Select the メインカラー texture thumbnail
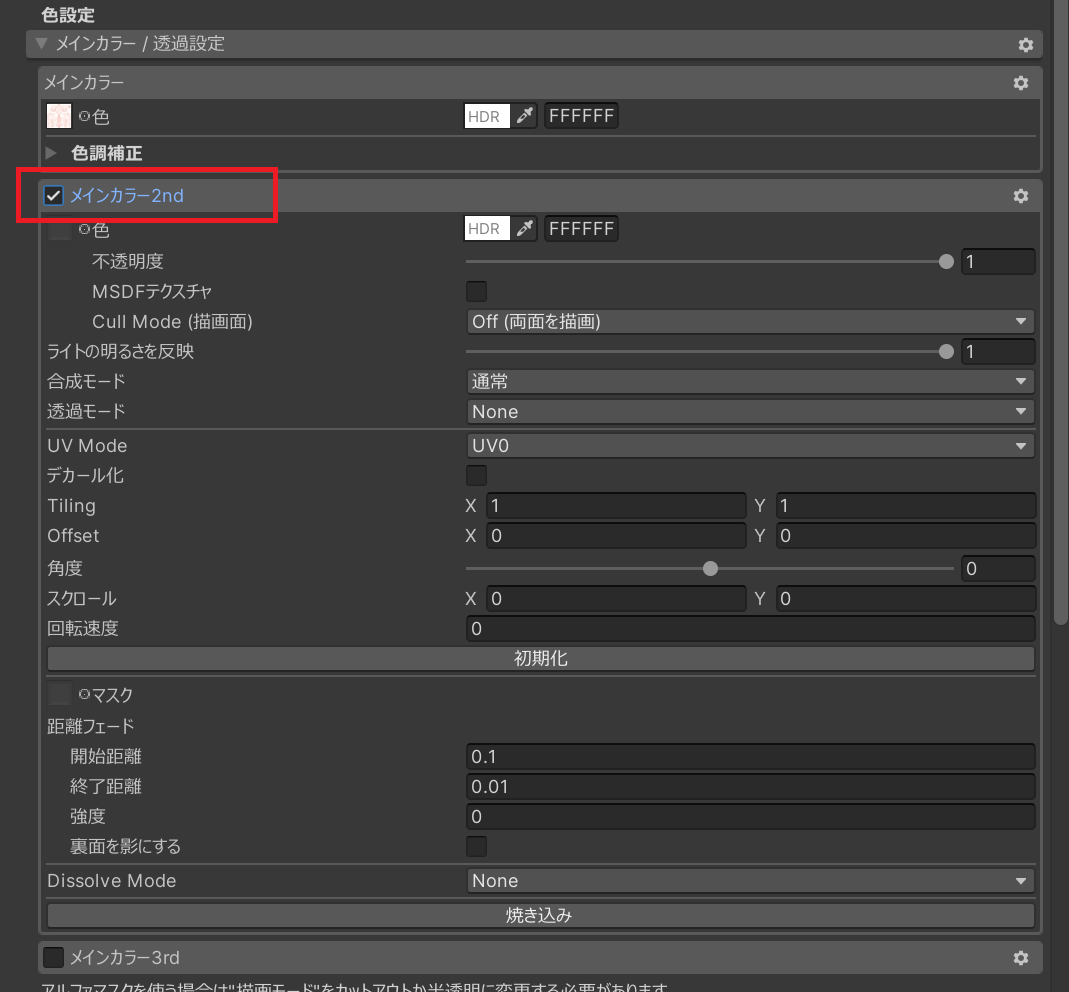Viewport: 1069px width, 992px height. (59, 116)
